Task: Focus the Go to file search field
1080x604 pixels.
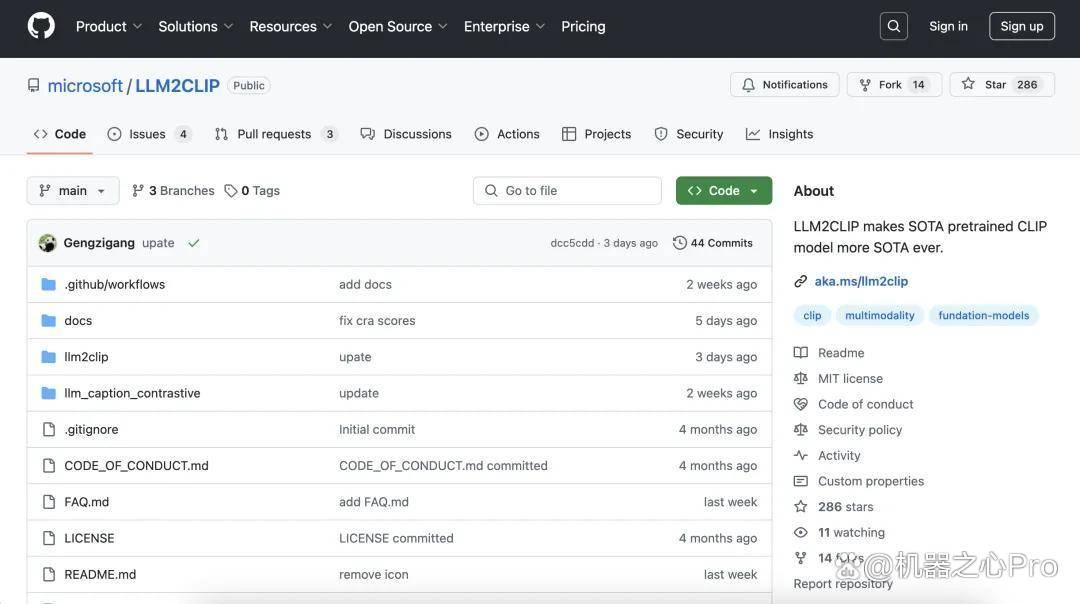Action: tap(568, 191)
